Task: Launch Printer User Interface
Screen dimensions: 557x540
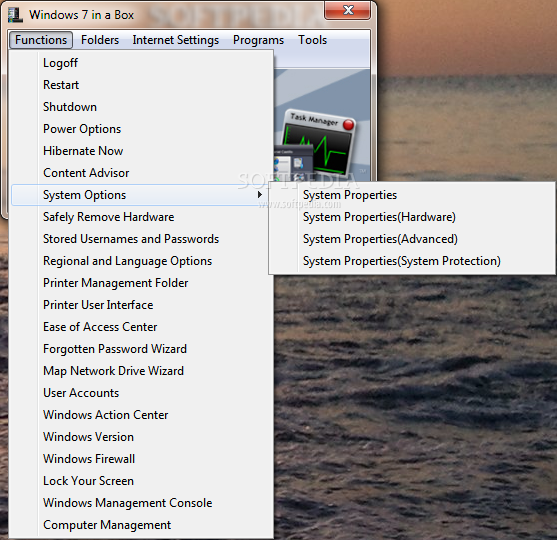Action: coord(142,305)
